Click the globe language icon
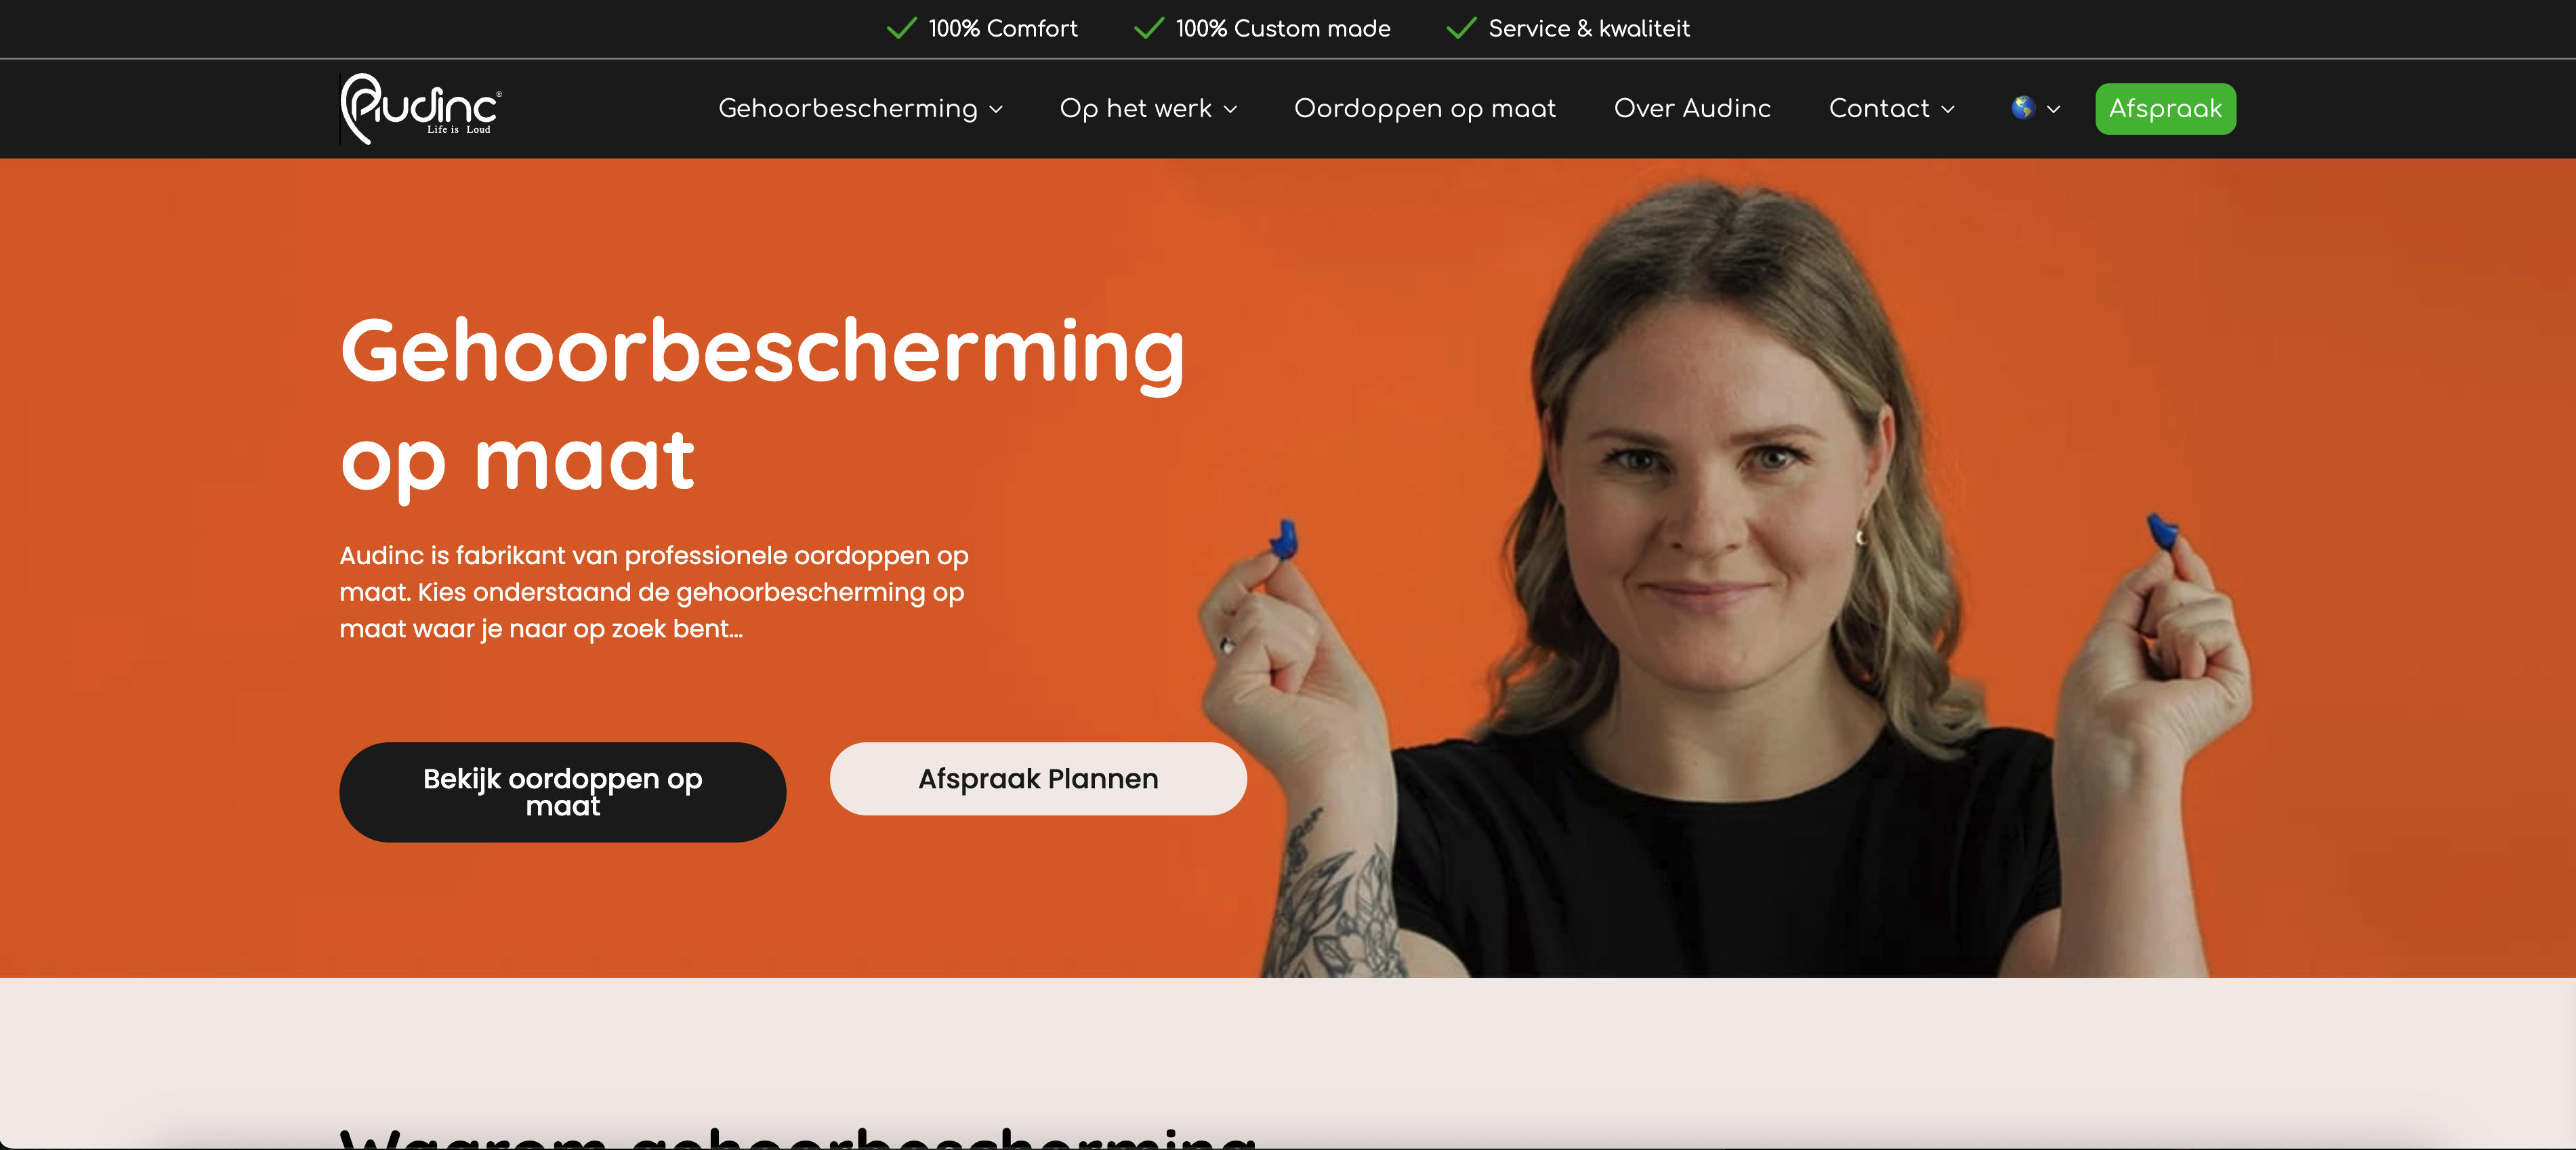 2023,108
